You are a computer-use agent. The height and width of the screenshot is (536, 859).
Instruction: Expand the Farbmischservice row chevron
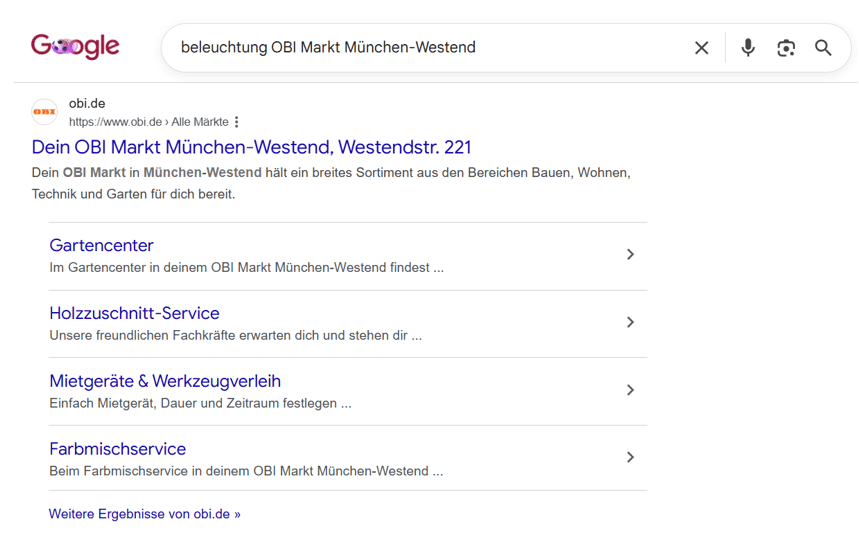[630, 457]
